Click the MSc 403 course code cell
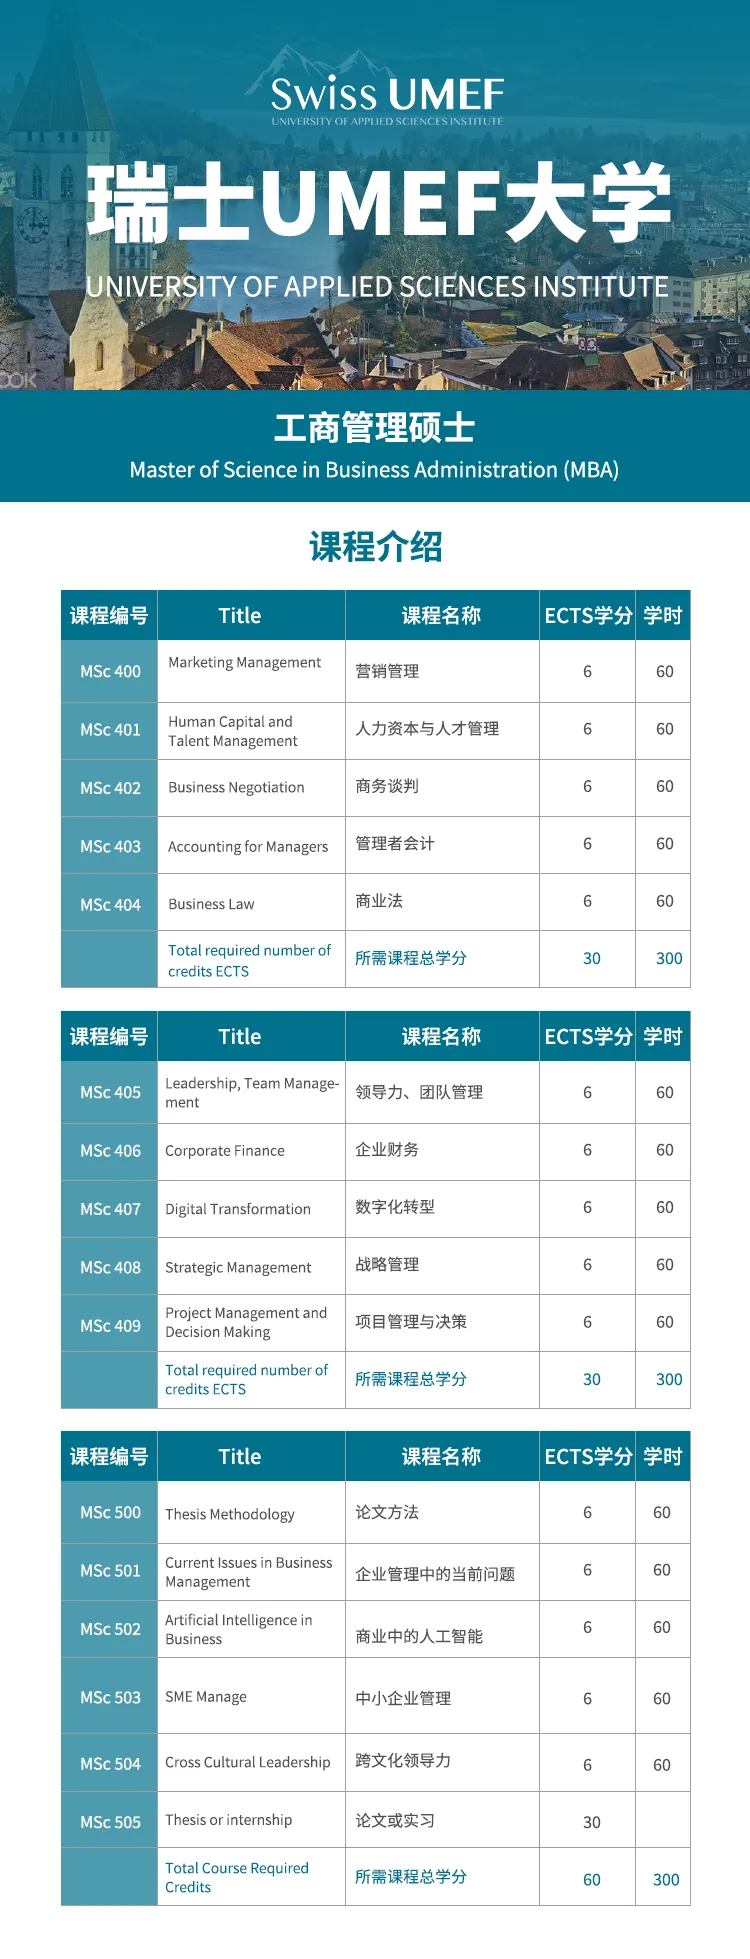The width and height of the screenshot is (750, 1959). [110, 847]
